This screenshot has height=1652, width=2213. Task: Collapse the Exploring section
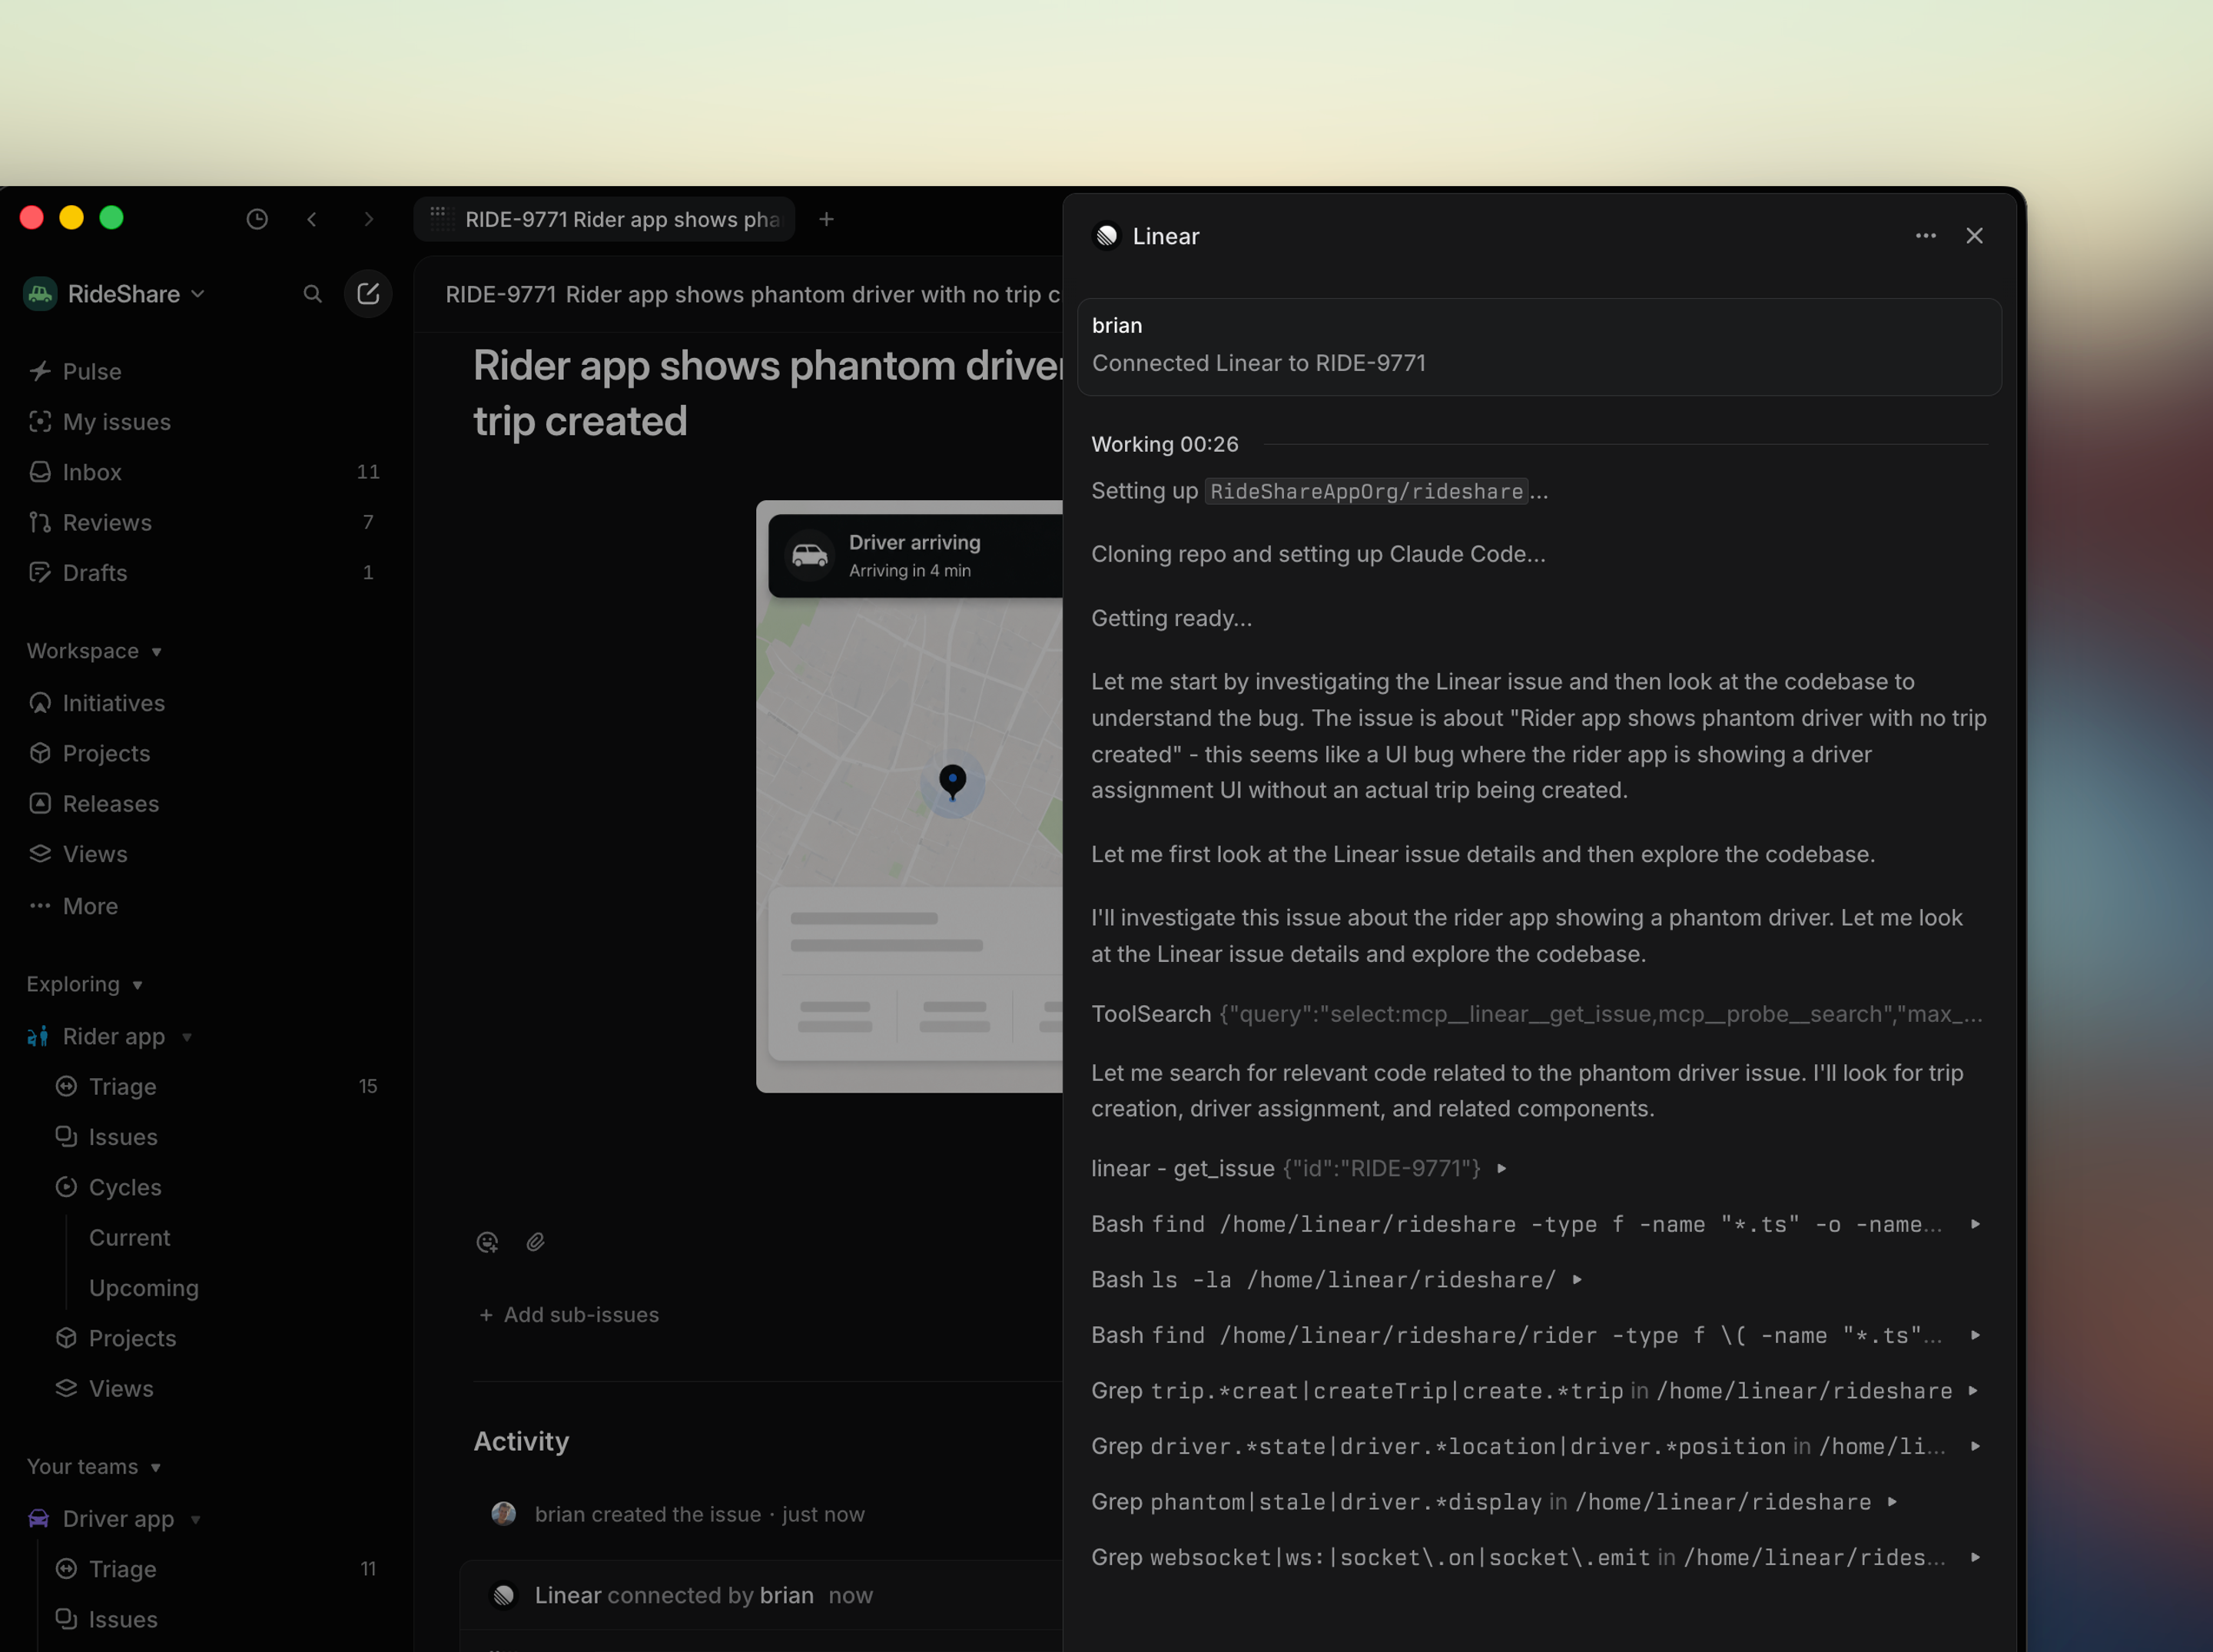point(84,984)
